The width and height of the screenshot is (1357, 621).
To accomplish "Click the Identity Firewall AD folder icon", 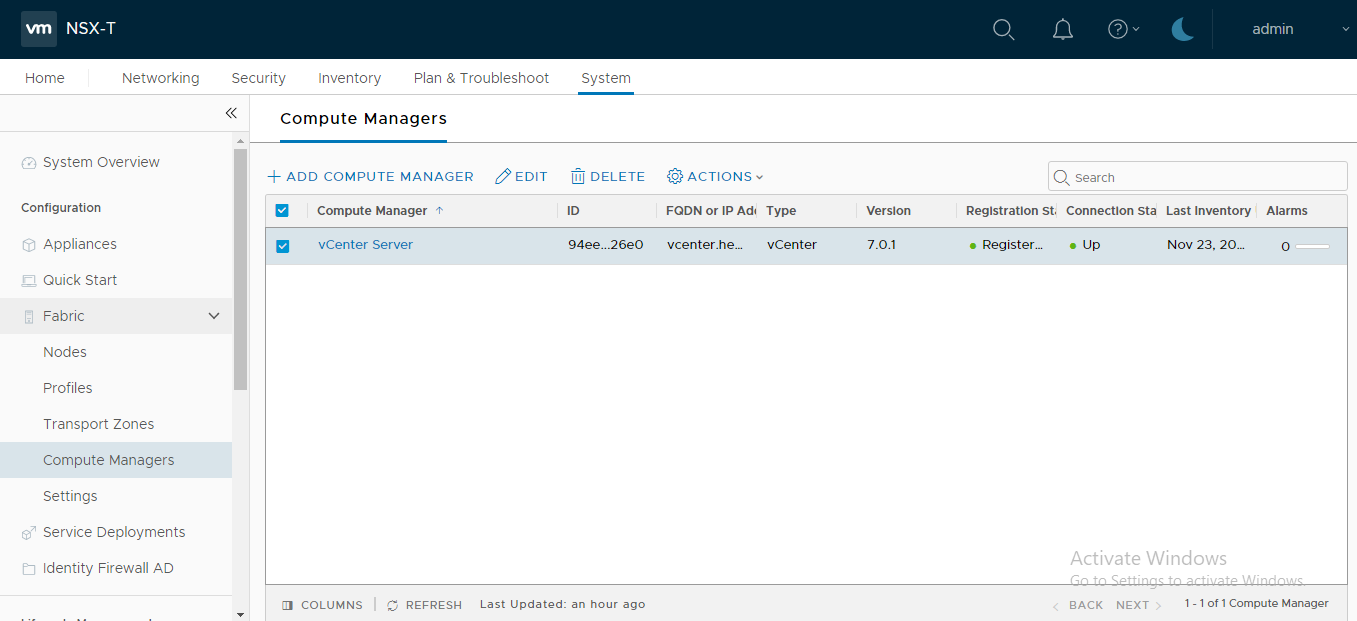I will (29, 569).
